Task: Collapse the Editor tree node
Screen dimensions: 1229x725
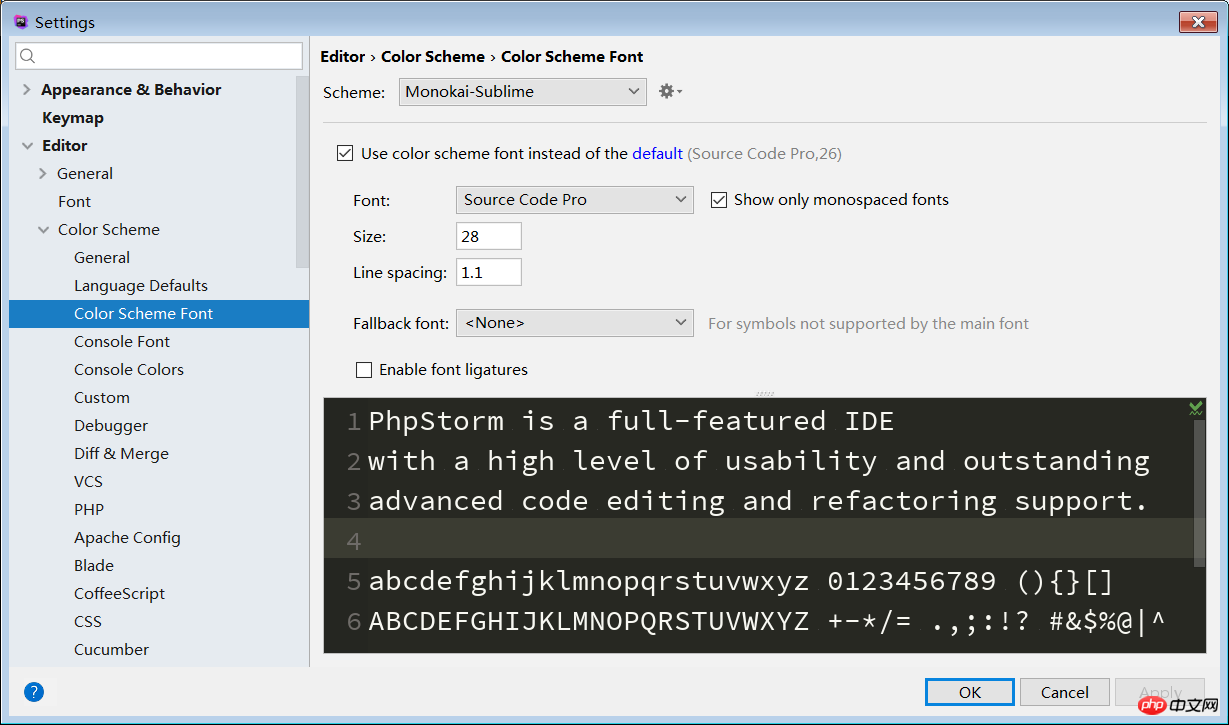Action: (x=26, y=146)
